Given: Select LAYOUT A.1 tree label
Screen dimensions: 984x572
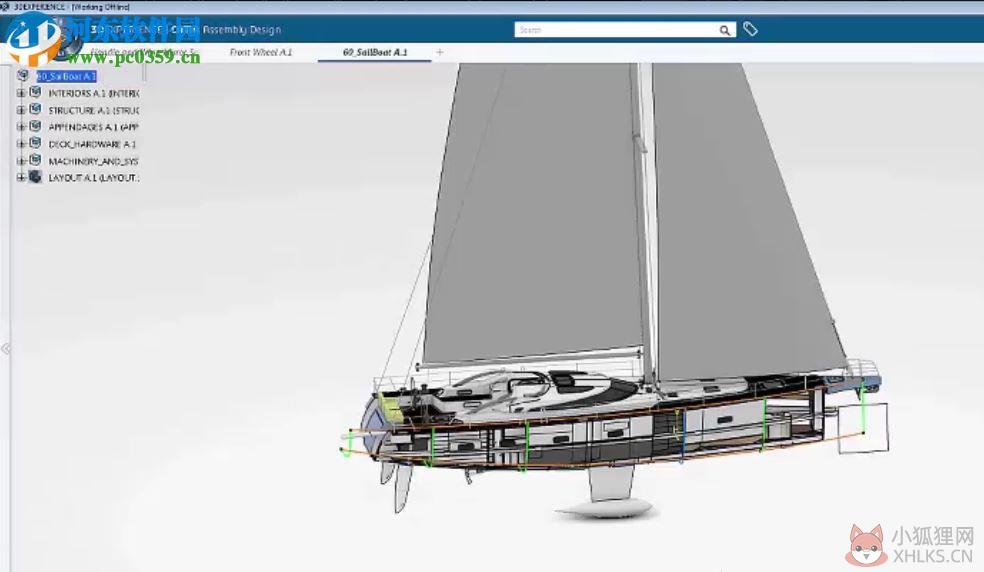Looking at the screenshot, I should click(94, 178).
